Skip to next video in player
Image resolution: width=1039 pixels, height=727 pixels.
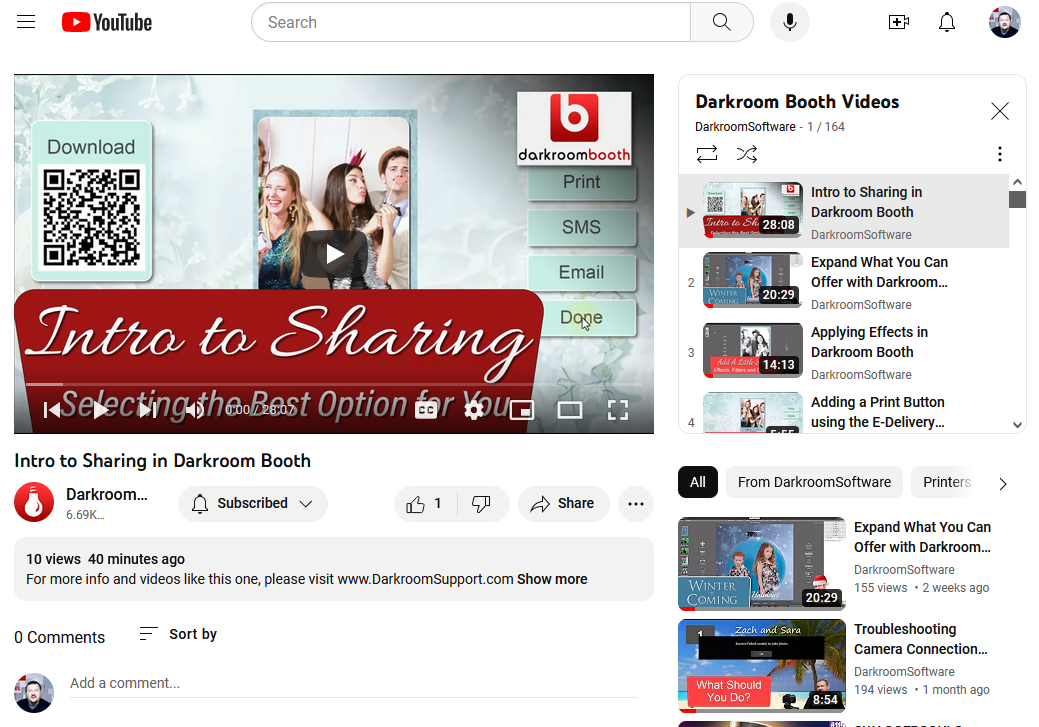click(x=148, y=410)
